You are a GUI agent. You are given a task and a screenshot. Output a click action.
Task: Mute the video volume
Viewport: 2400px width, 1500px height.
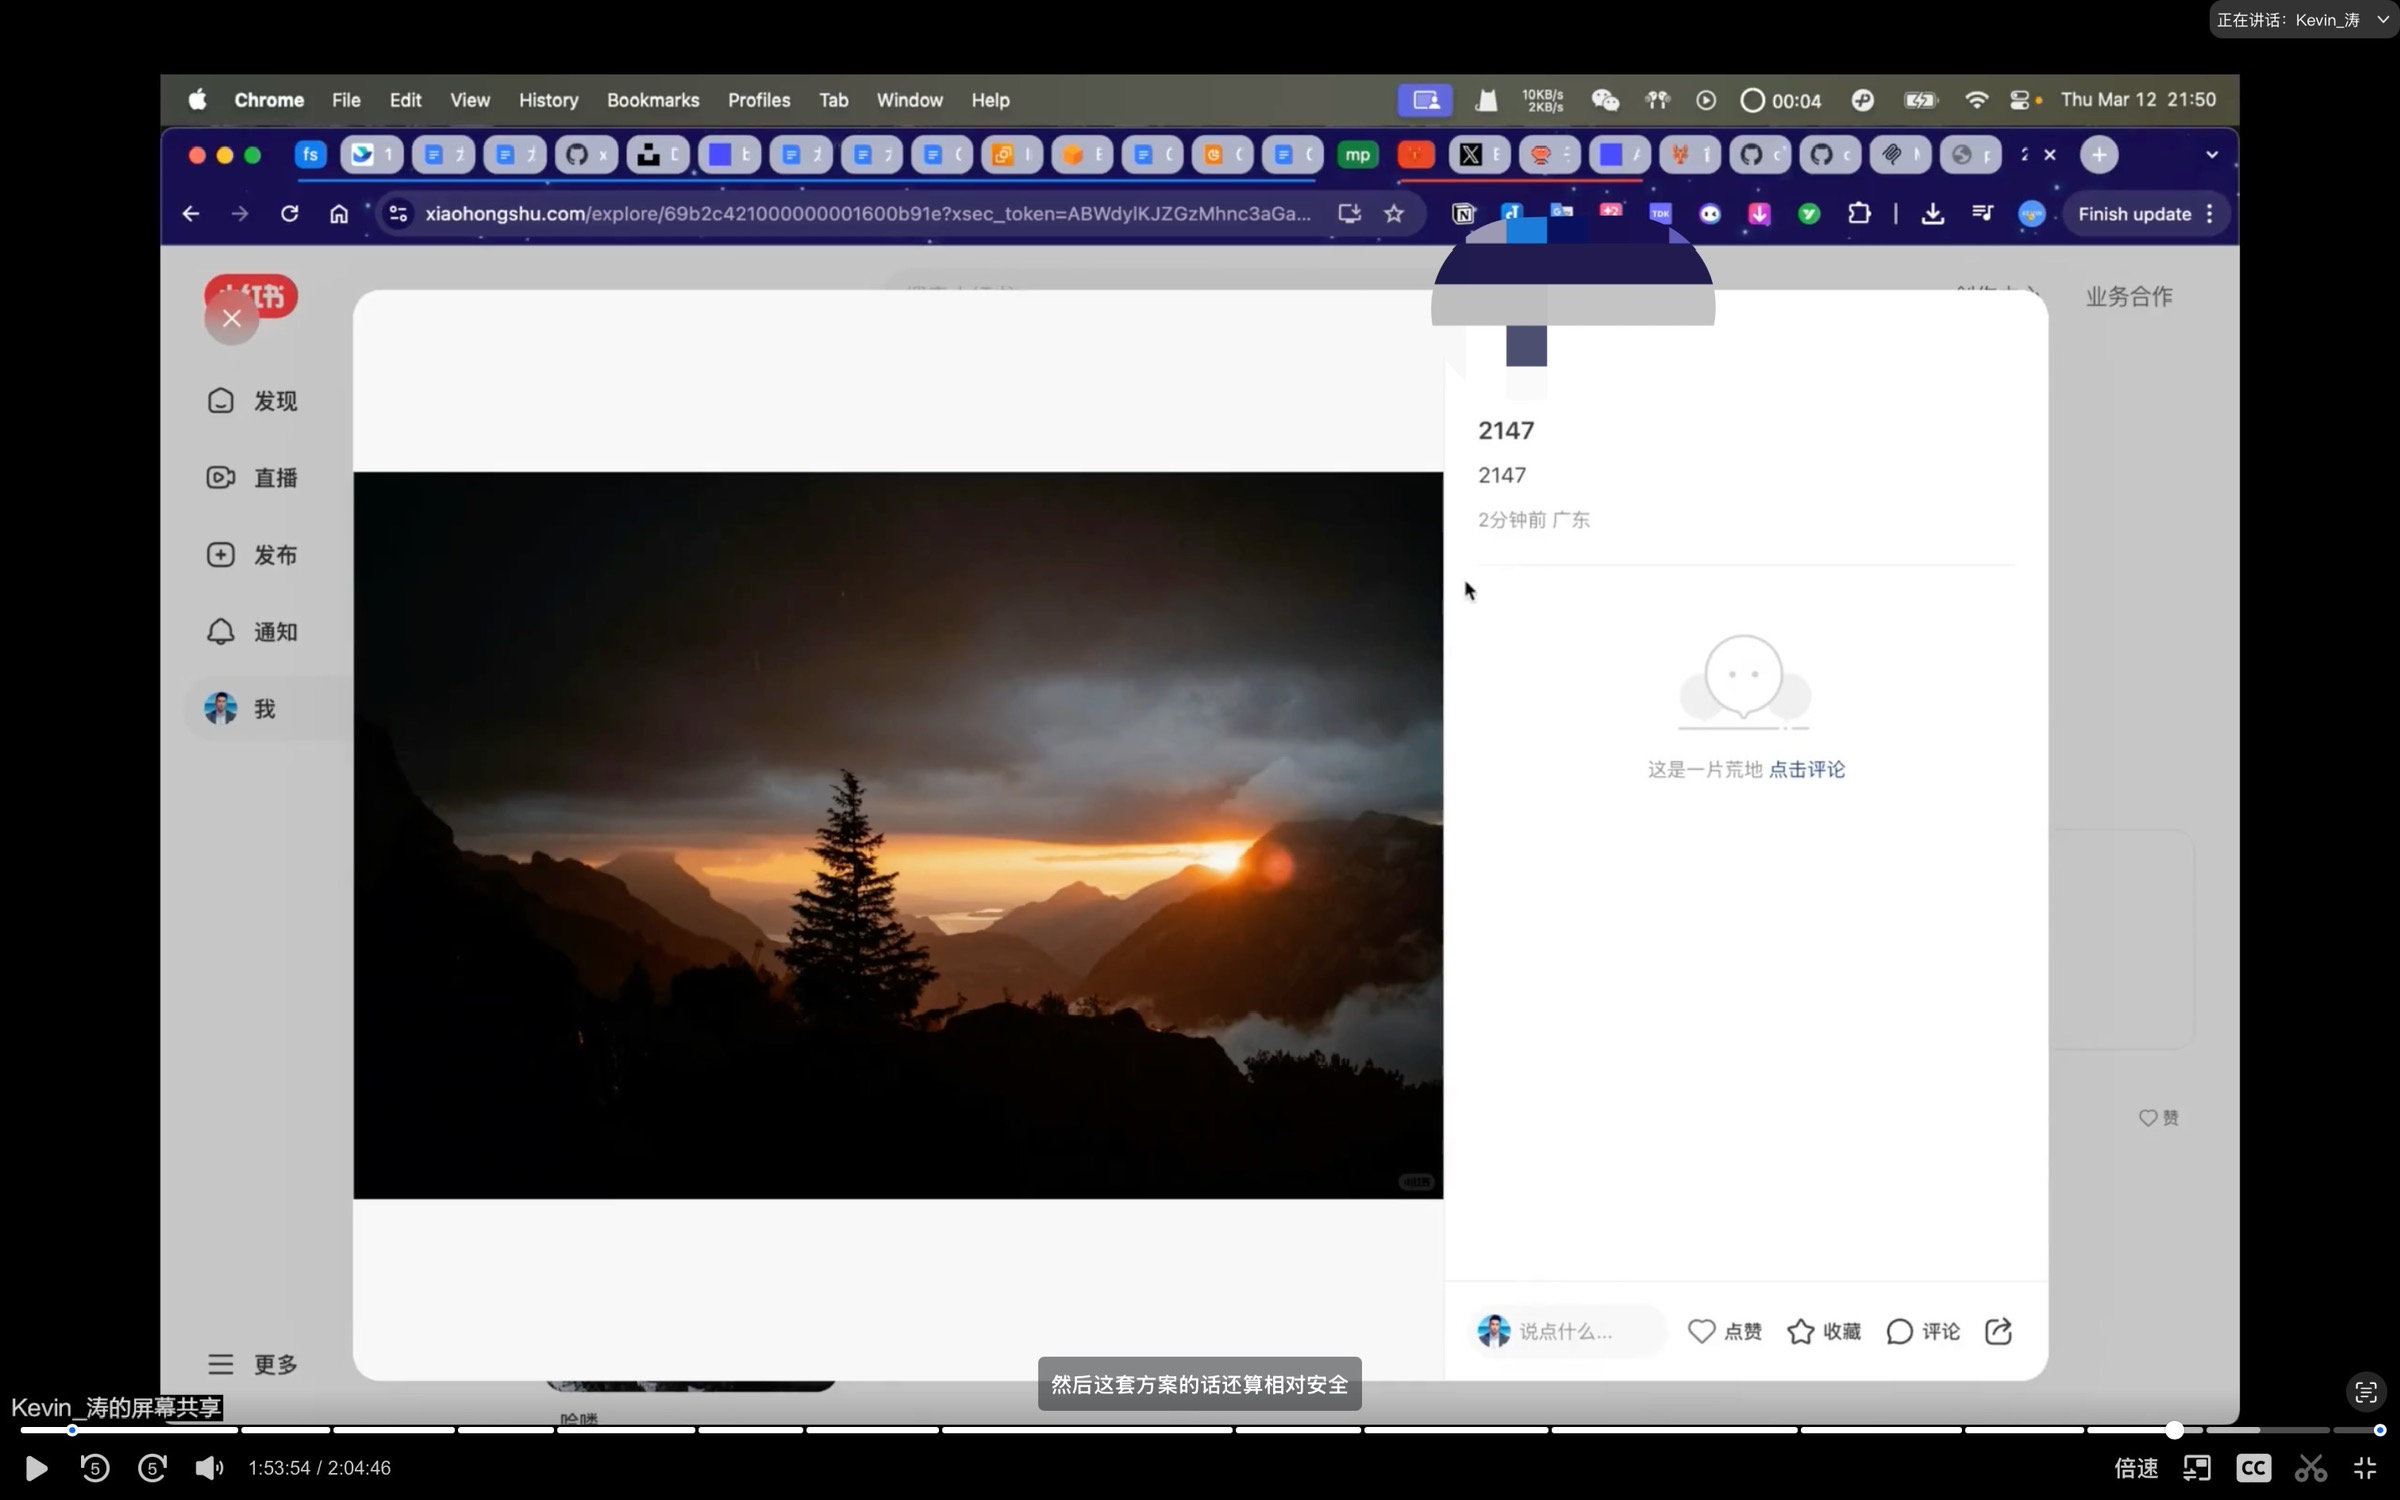(208, 1468)
